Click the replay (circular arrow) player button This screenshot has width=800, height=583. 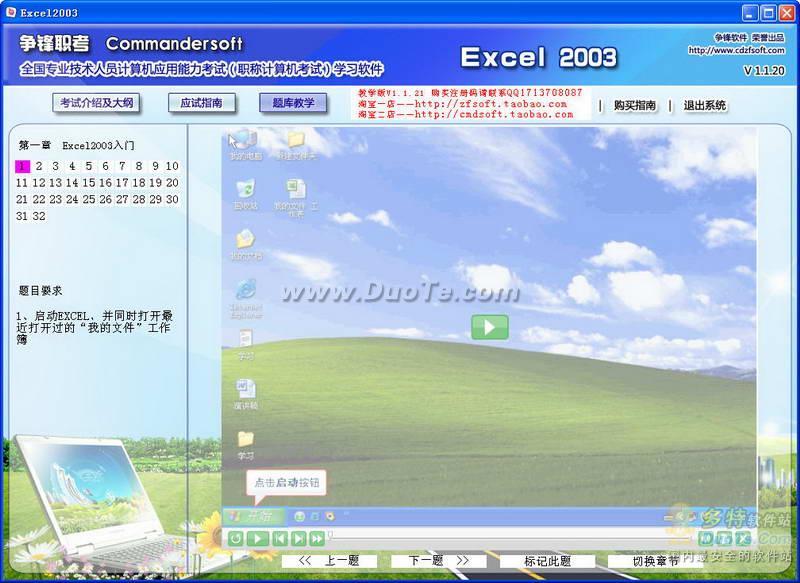pos(235,538)
